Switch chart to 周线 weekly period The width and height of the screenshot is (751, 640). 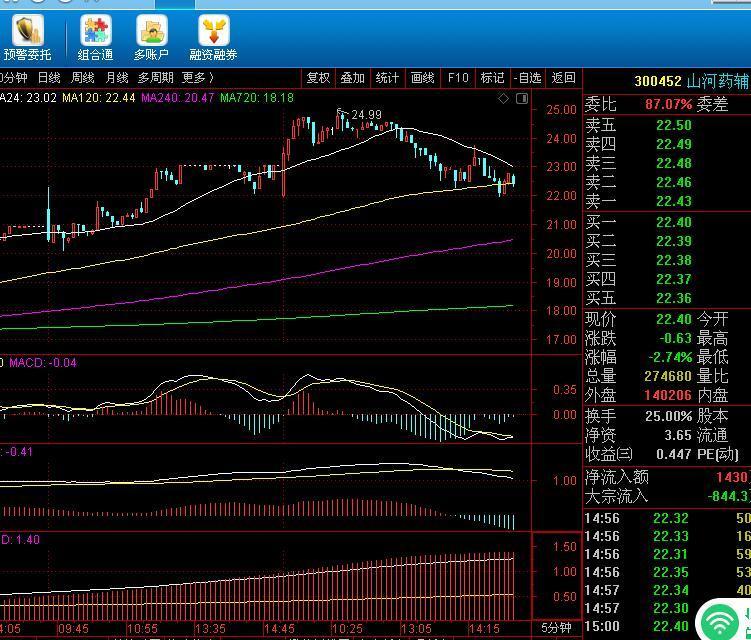83,78
